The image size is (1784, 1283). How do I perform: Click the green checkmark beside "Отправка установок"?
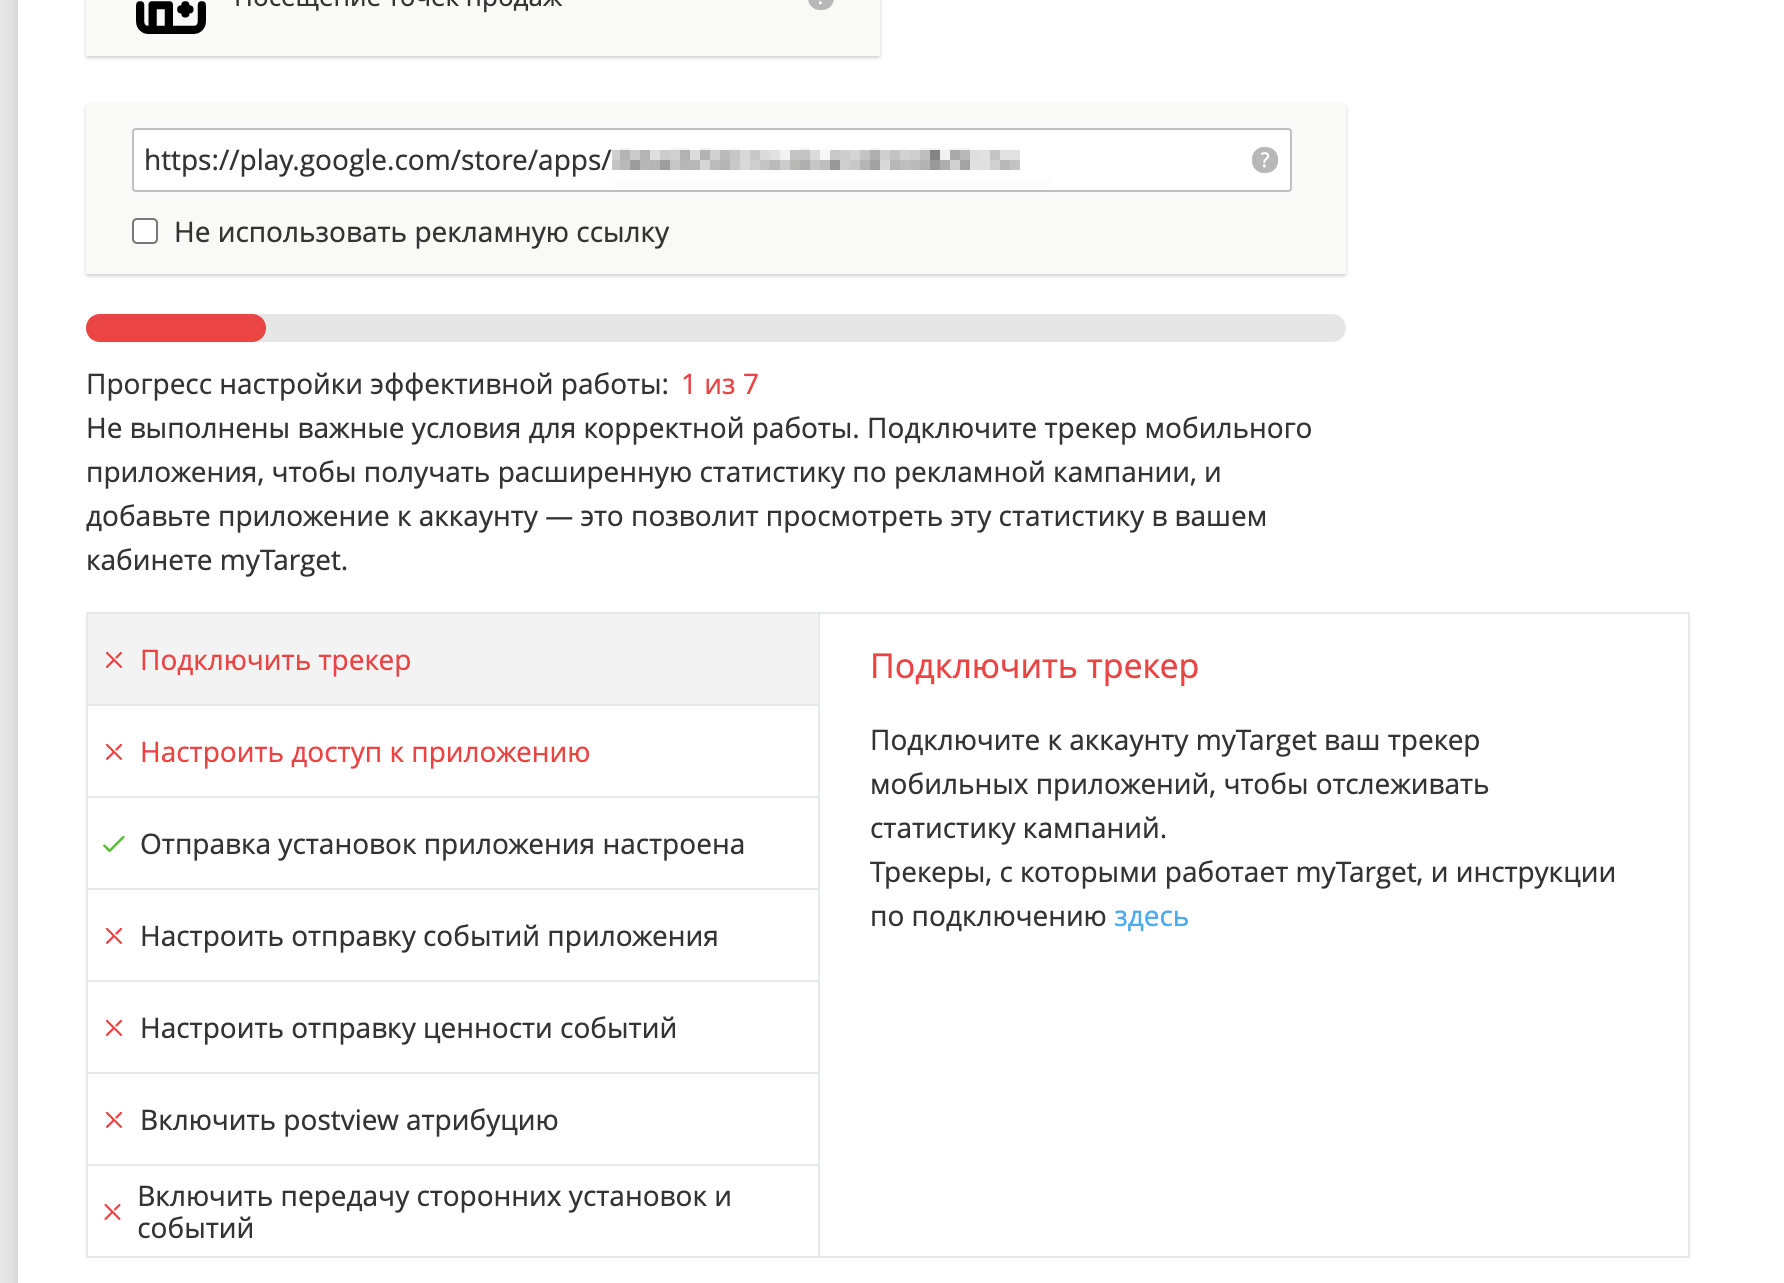[114, 844]
